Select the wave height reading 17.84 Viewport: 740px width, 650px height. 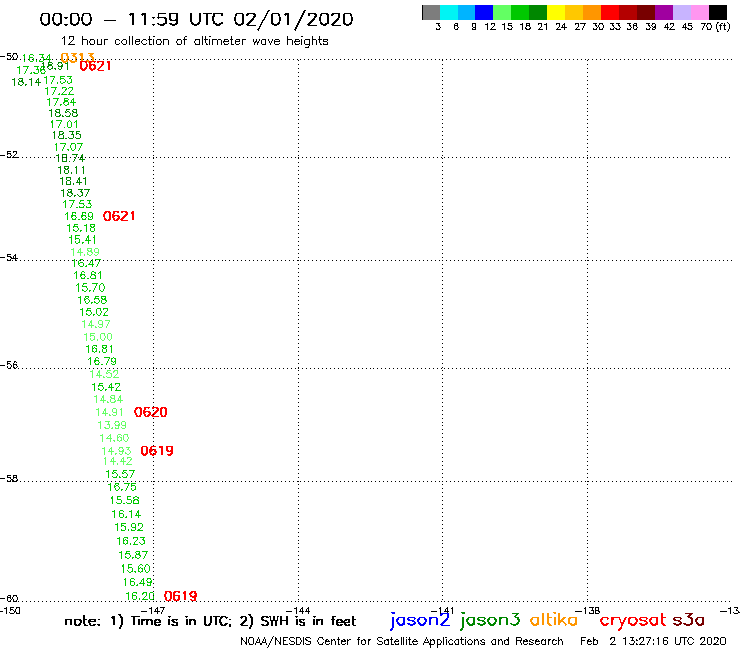tap(61, 102)
